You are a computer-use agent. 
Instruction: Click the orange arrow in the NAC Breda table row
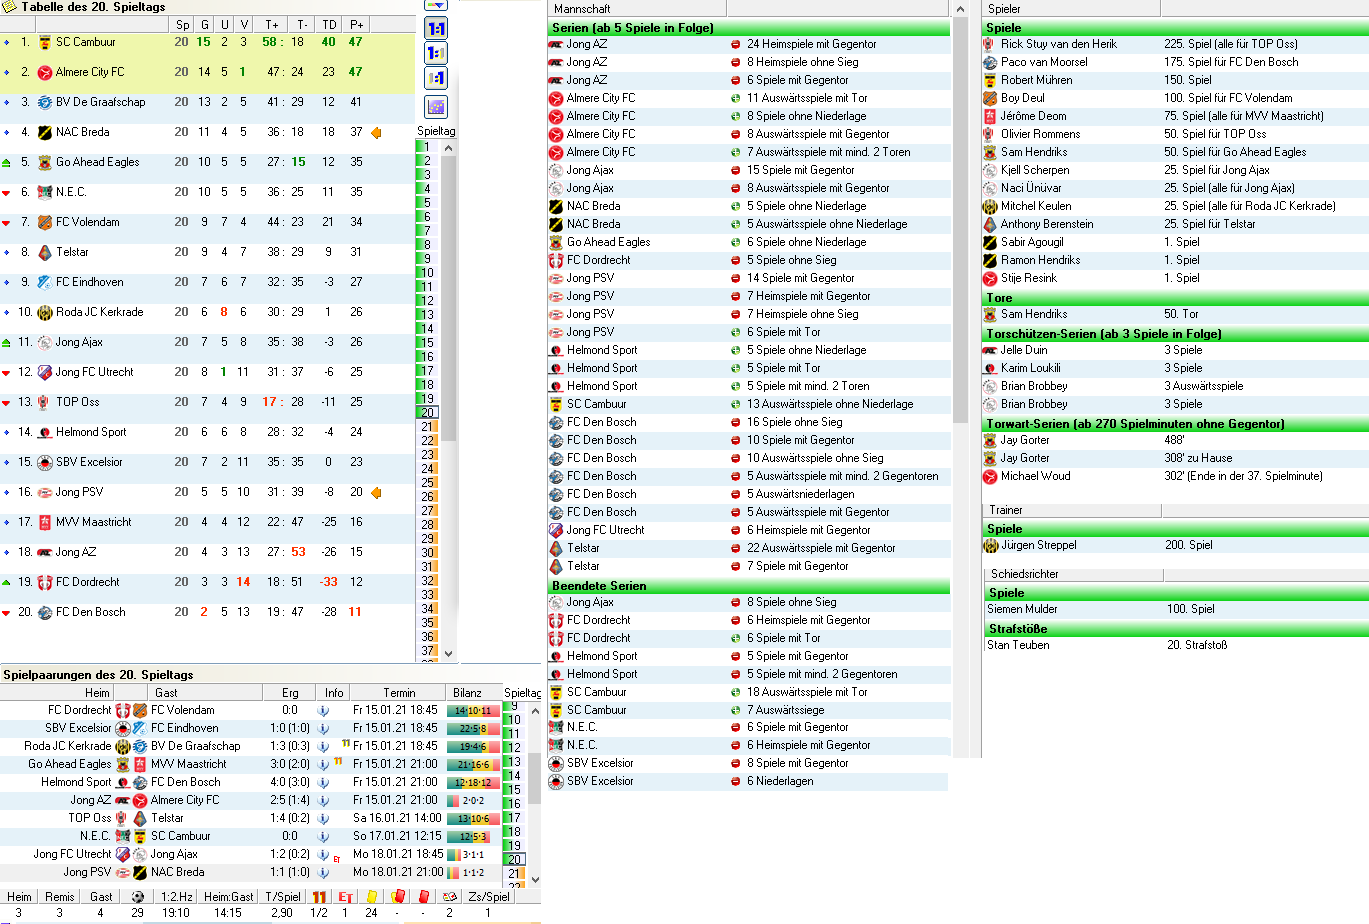point(376,132)
